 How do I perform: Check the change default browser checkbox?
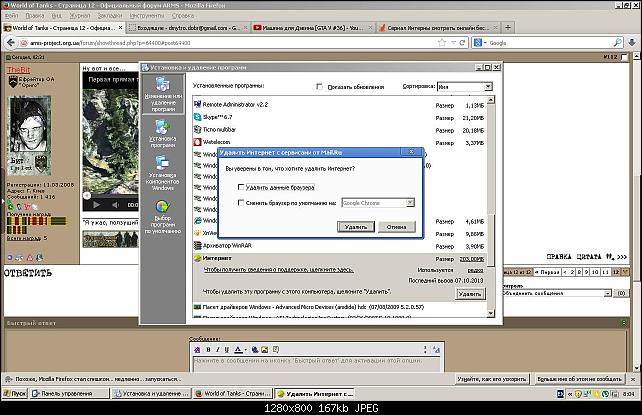point(241,203)
